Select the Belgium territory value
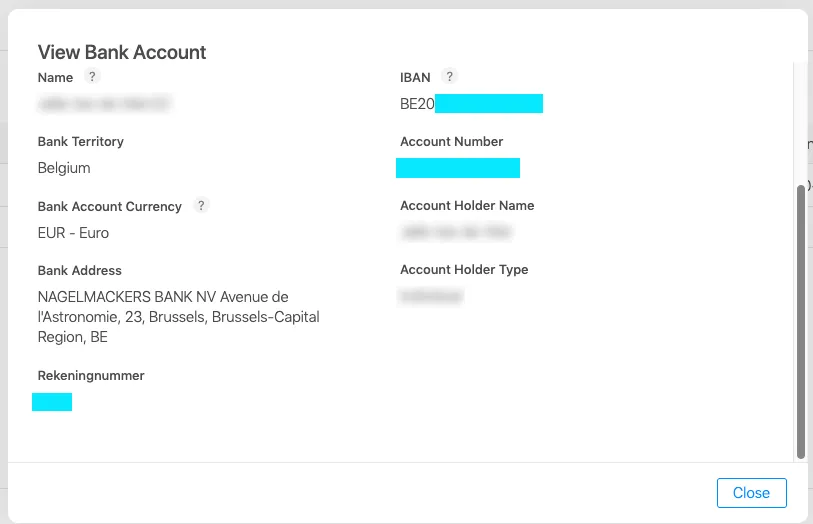This screenshot has width=813, height=524. point(64,168)
